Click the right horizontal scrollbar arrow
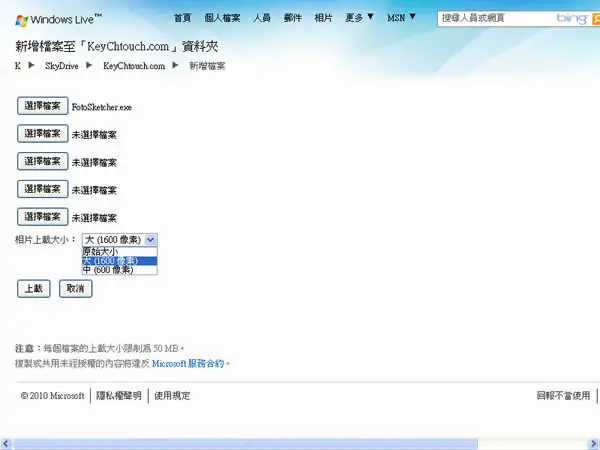The image size is (600, 450). tap(594, 444)
